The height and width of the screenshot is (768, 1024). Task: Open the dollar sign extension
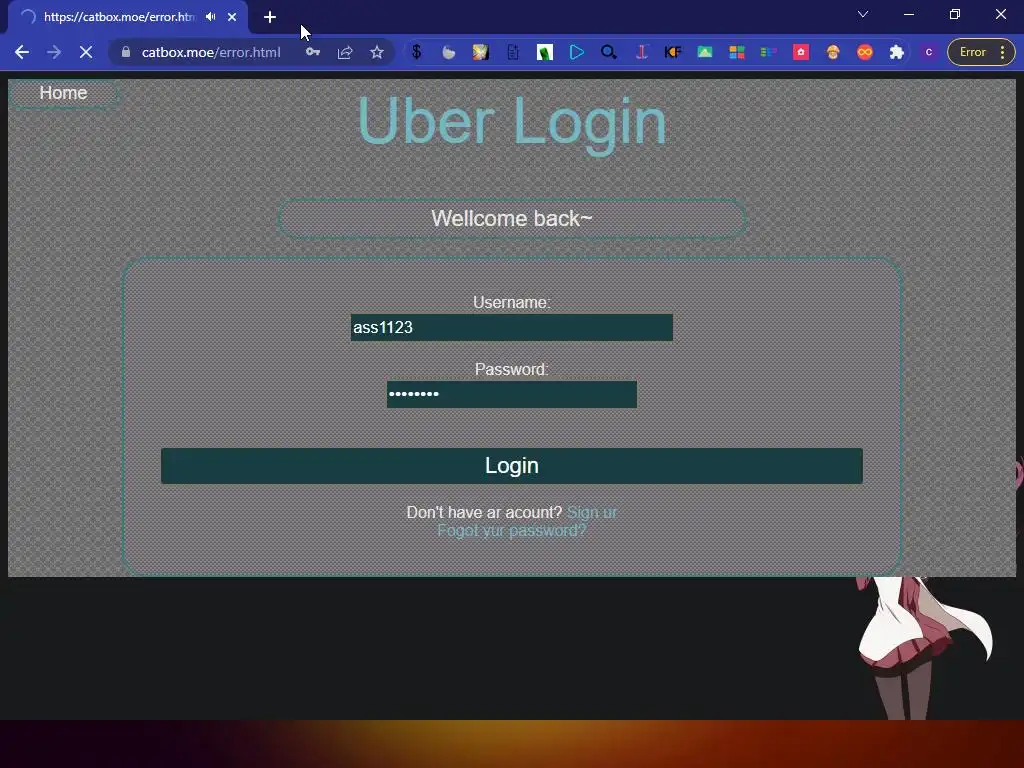click(417, 52)
